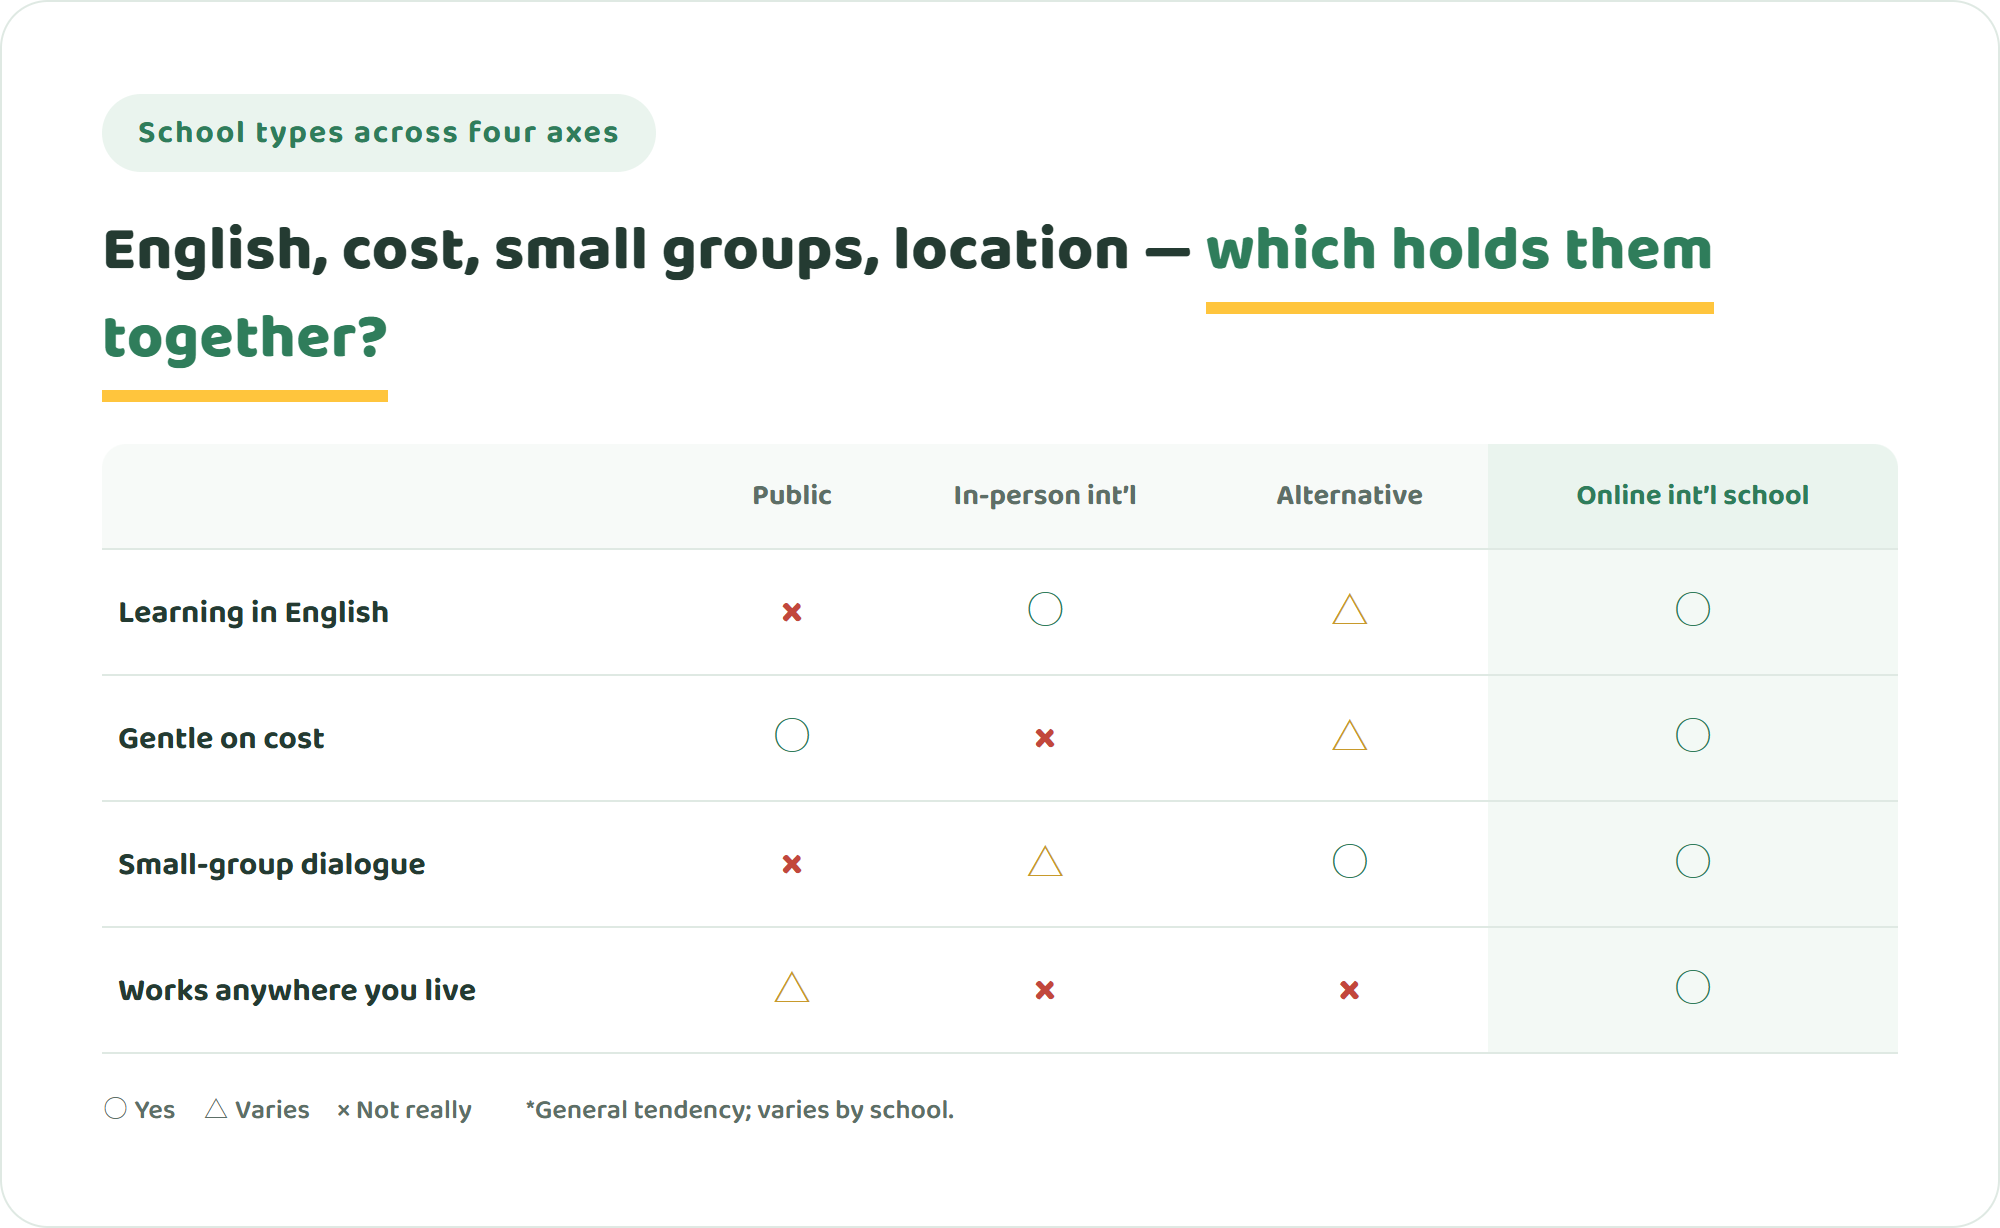
Task: Click the 'School types across four axes' pill
Action: pyautogui.click(x=379, y=133)
